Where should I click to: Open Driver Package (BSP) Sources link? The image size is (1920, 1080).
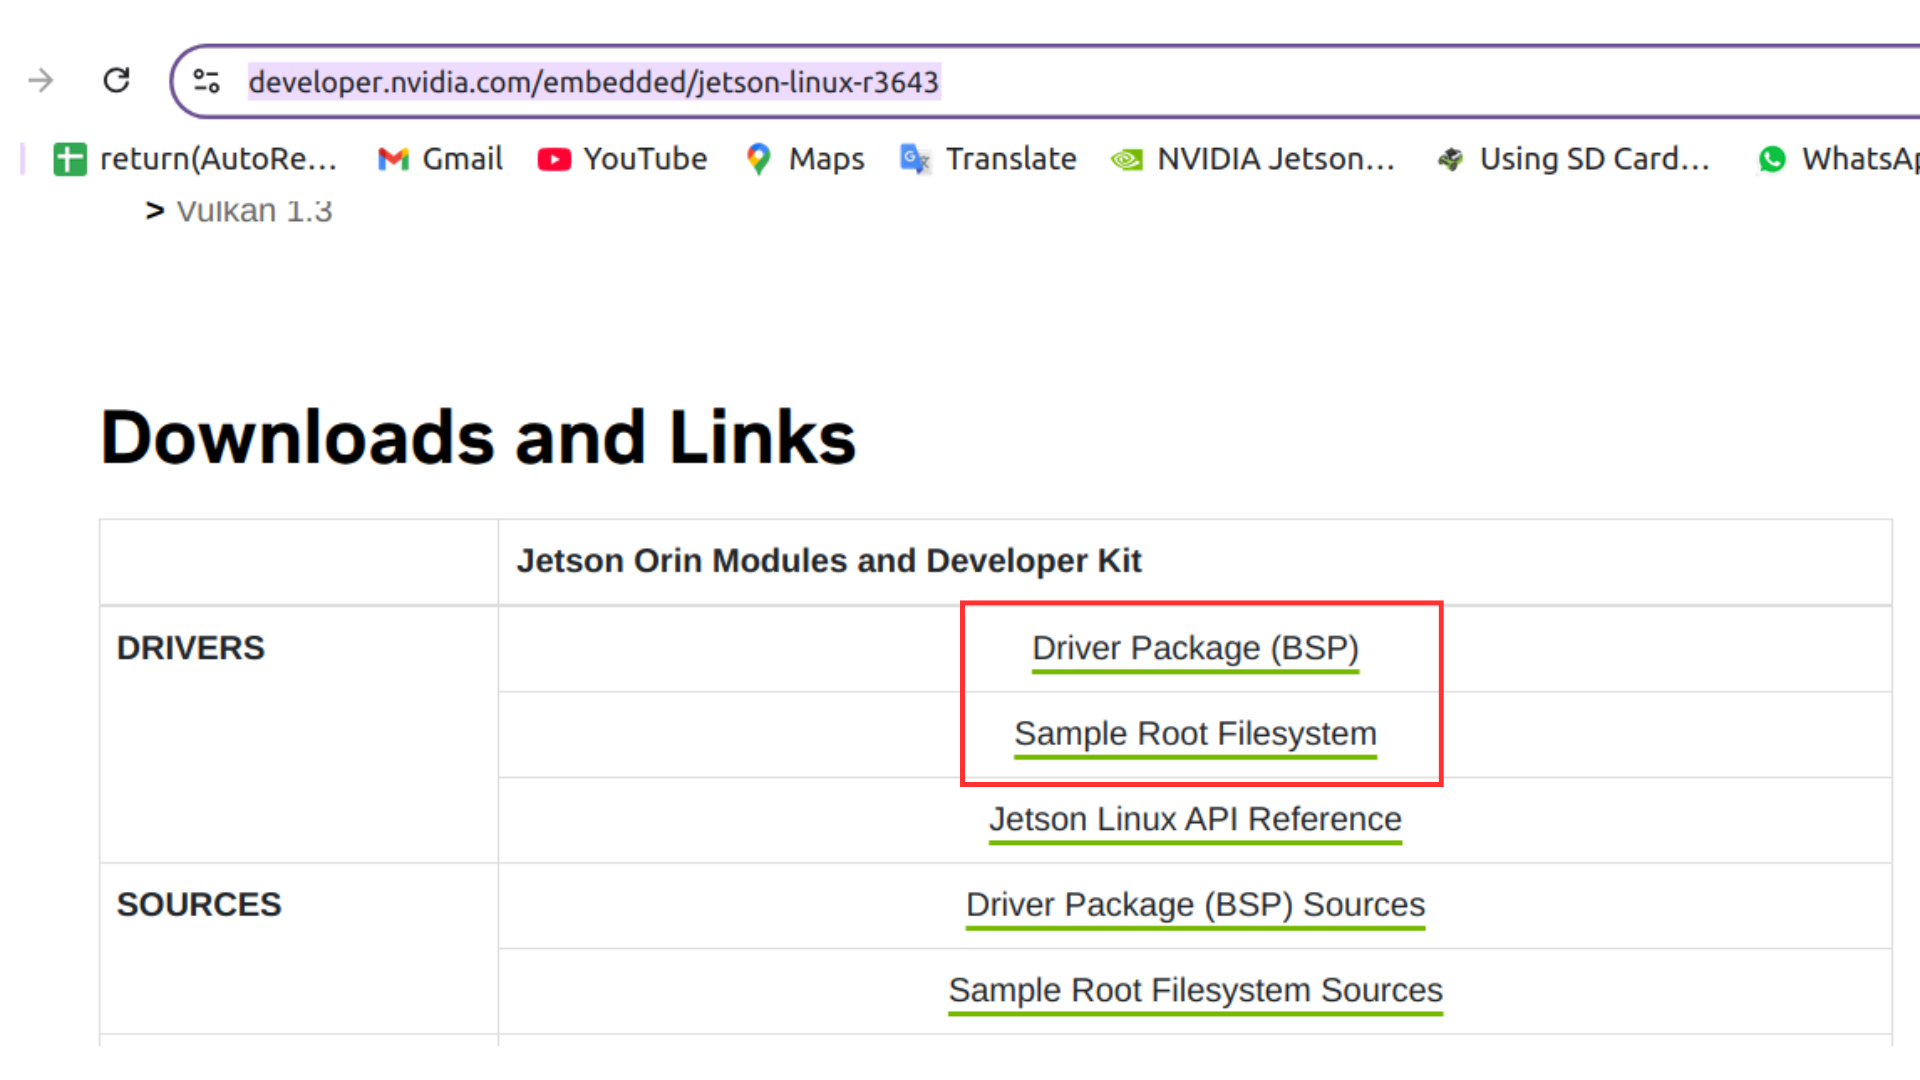click(x=1195, y=905)
